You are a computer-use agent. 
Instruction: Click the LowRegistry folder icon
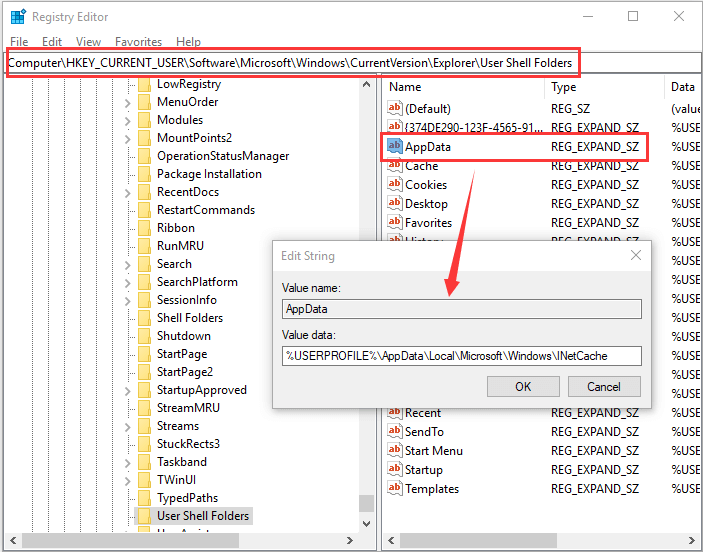(144, 84)
